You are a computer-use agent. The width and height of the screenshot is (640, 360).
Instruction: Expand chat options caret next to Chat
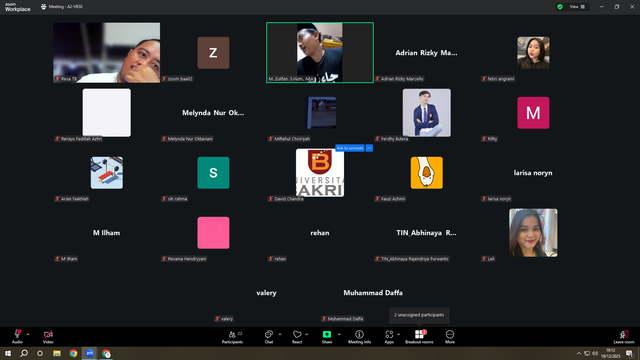tap(280, 335)
